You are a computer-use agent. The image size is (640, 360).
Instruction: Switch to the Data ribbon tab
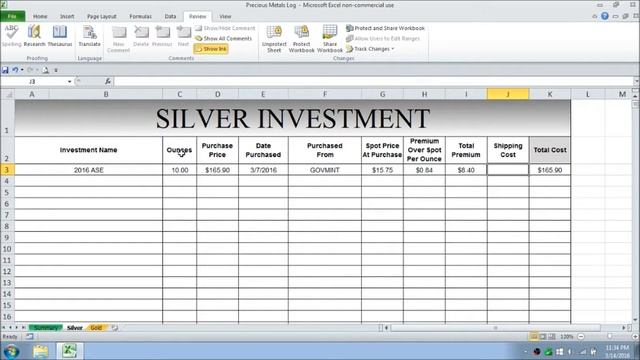(x=170, y=16)
